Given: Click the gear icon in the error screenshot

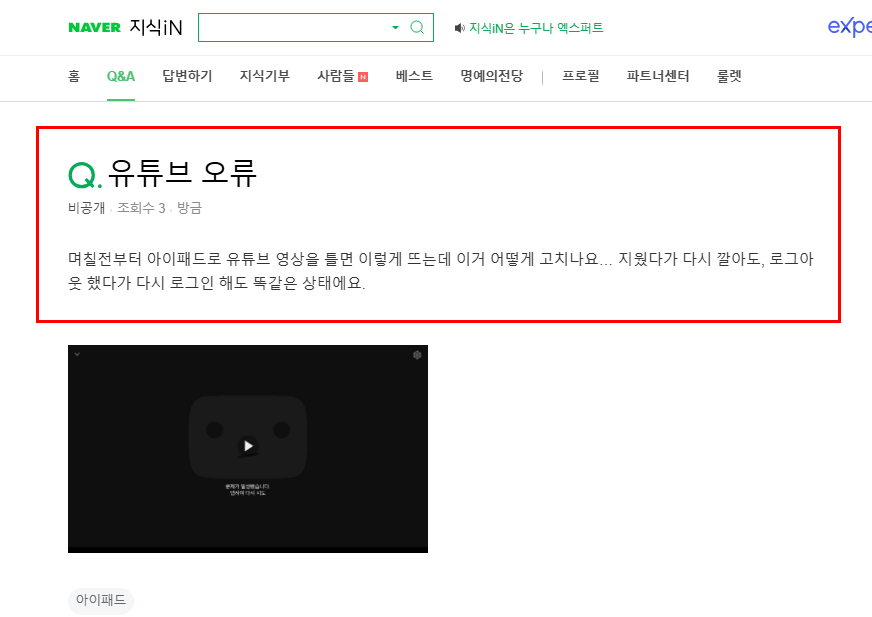Looking at the screenshot, I should tap(417, 356).
